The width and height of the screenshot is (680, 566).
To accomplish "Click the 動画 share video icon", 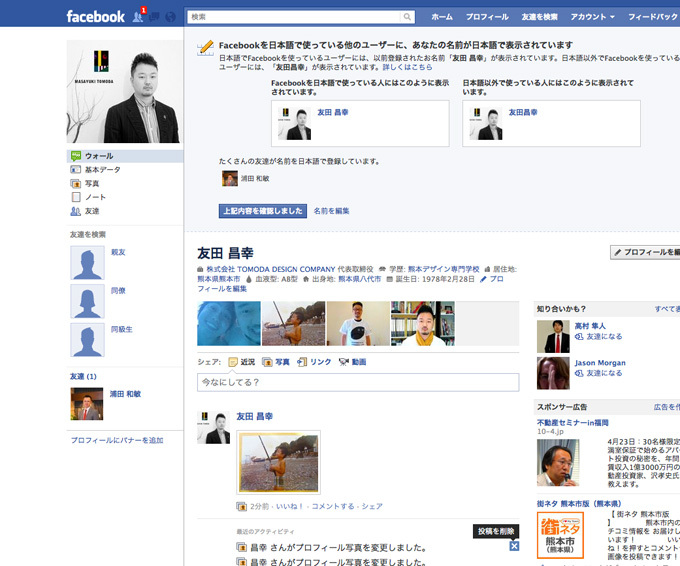I will tap(343, 362).
